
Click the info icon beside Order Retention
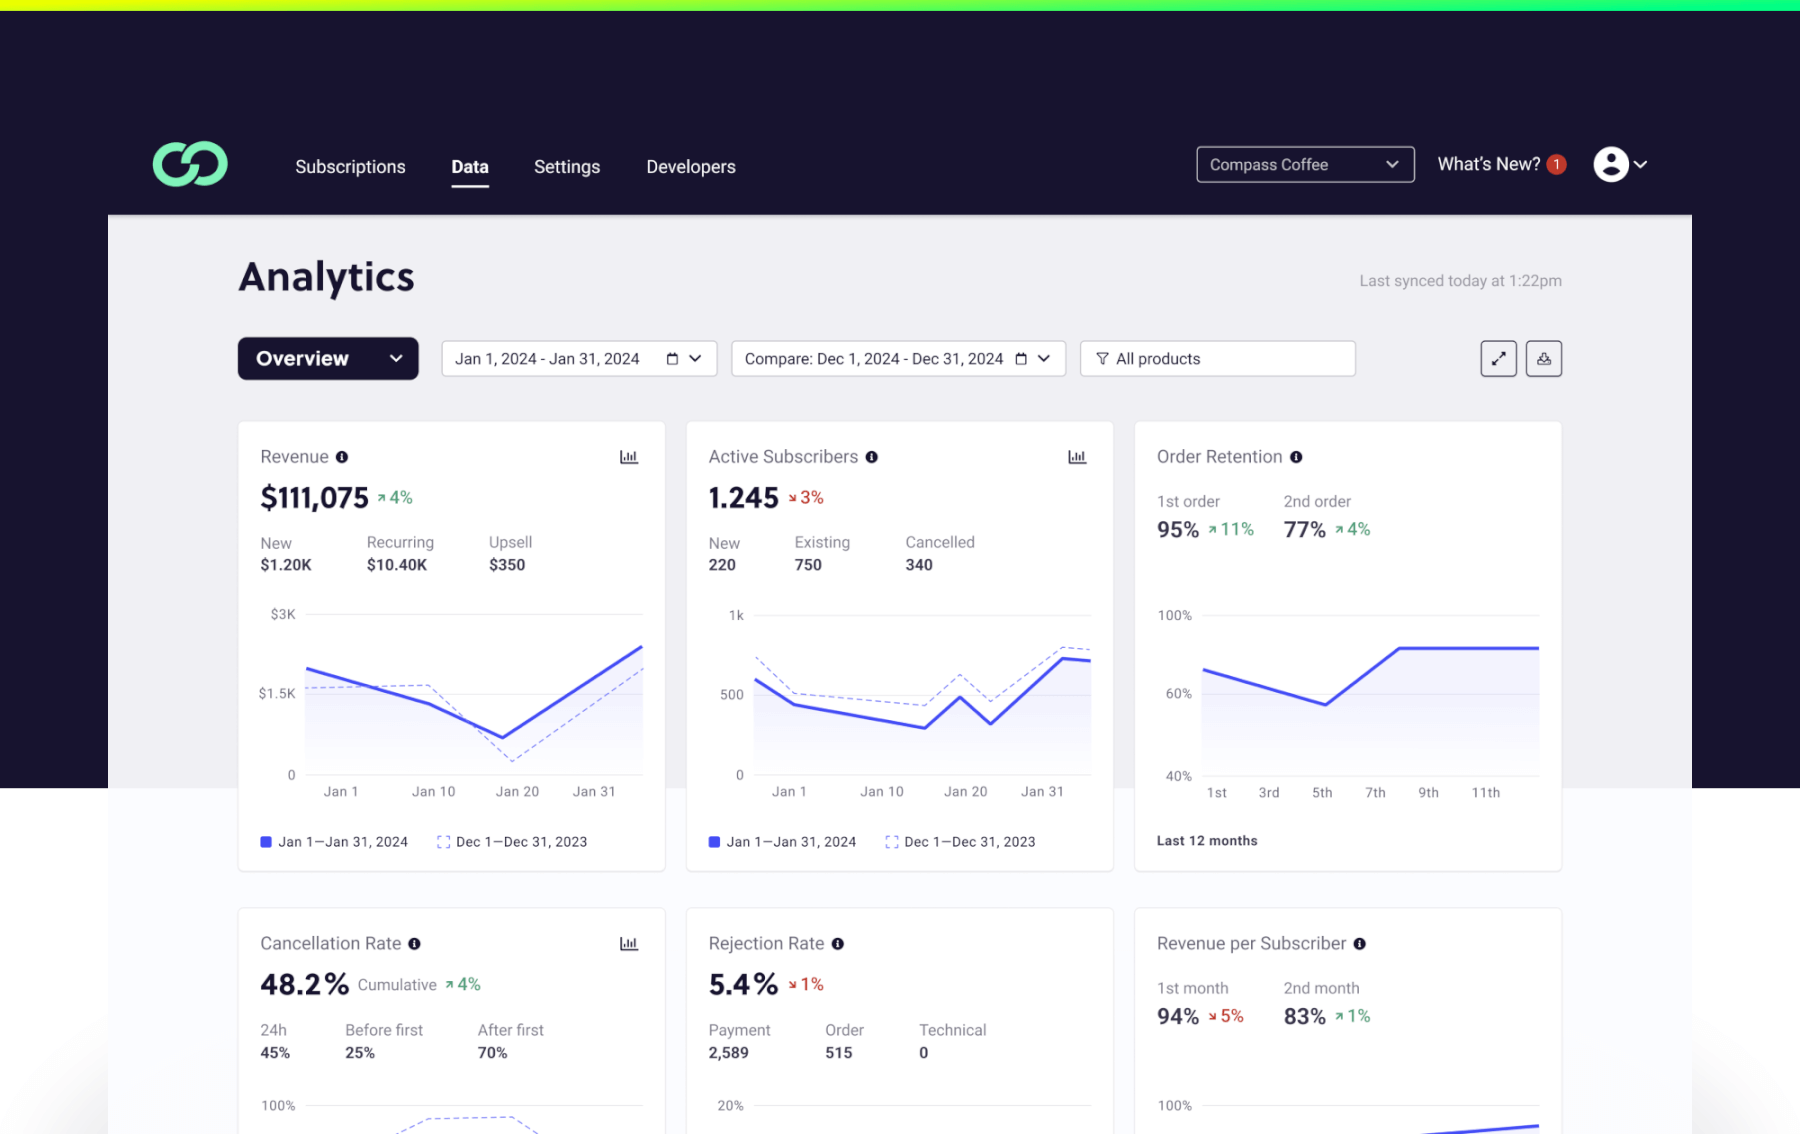(1296, 457)
